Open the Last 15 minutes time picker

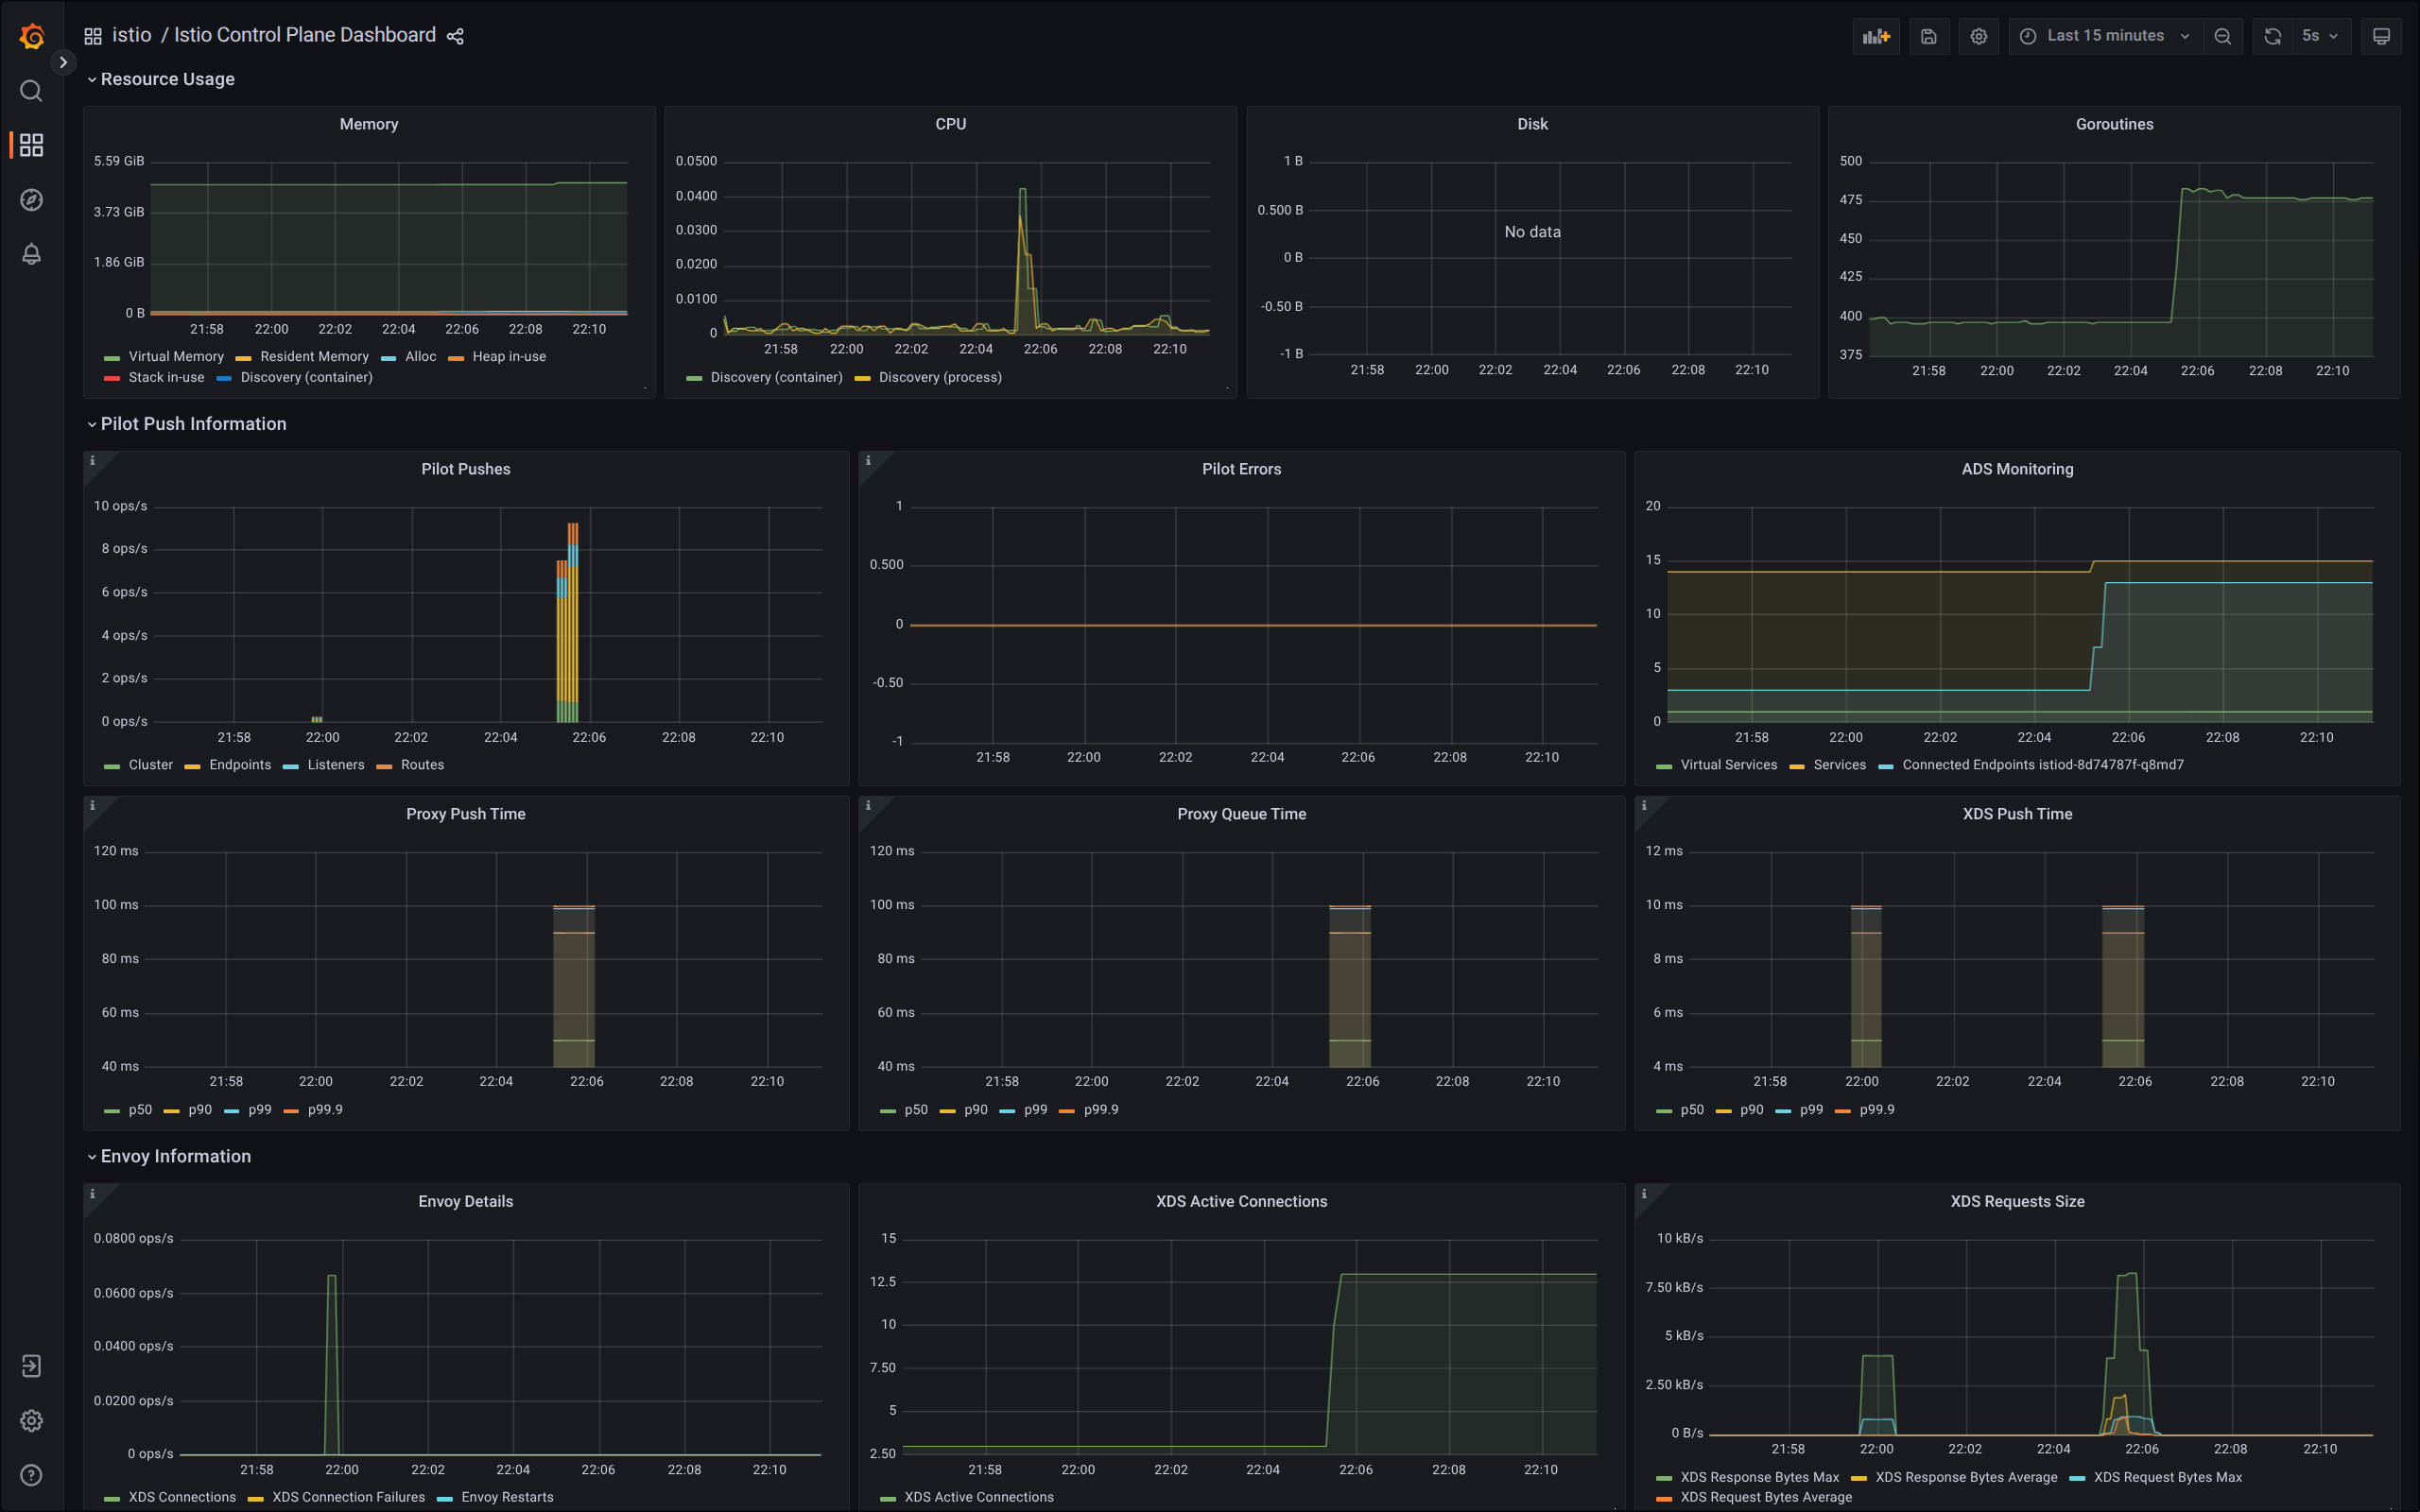pyautogui.click(x=2105, y=36)
